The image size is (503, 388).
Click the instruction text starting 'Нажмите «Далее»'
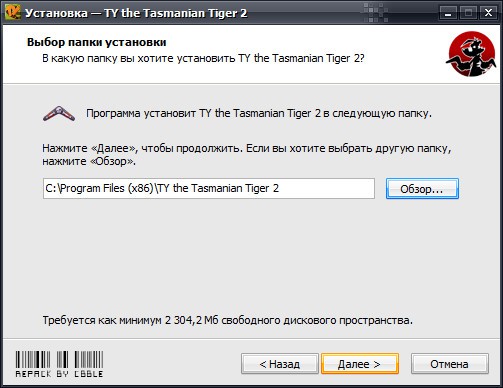(x=247, y=154)
